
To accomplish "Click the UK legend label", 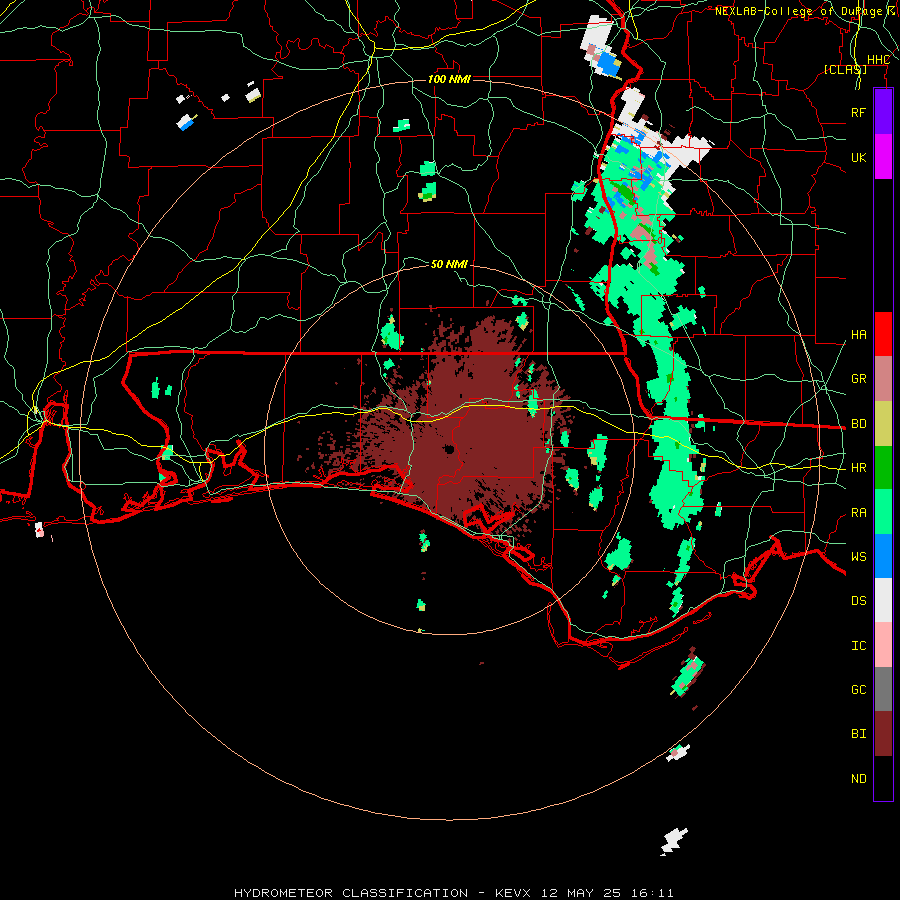I will pos(858,157).
